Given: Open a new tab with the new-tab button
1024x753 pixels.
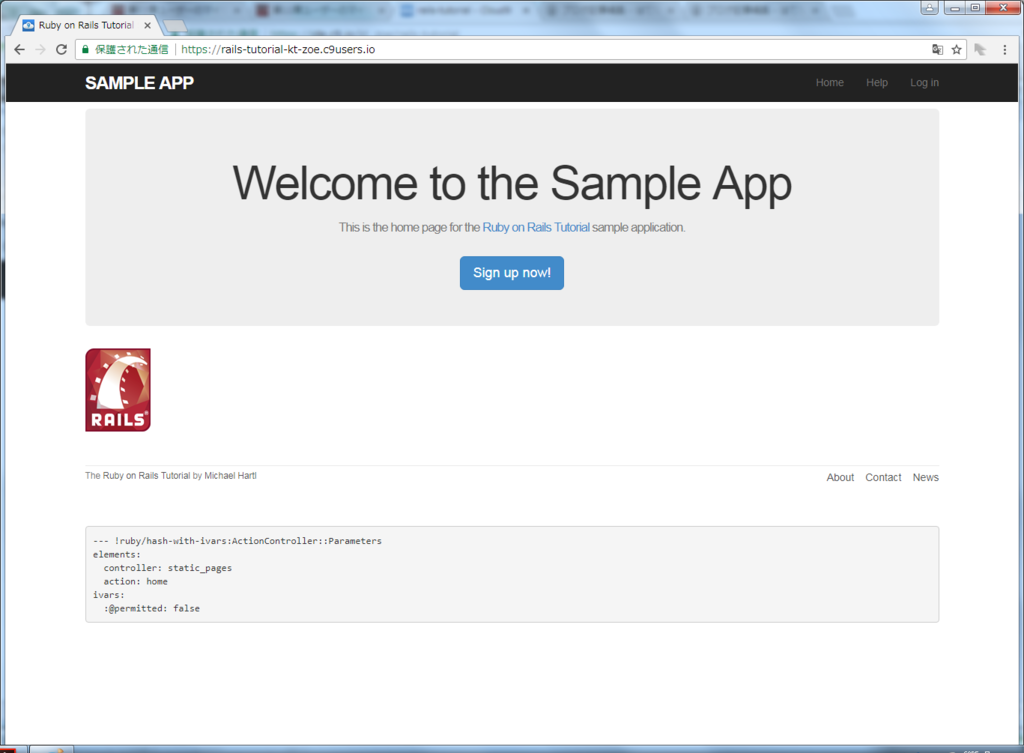Looking at the screenshot, I should pyautogui.click(x=175, y=26).
